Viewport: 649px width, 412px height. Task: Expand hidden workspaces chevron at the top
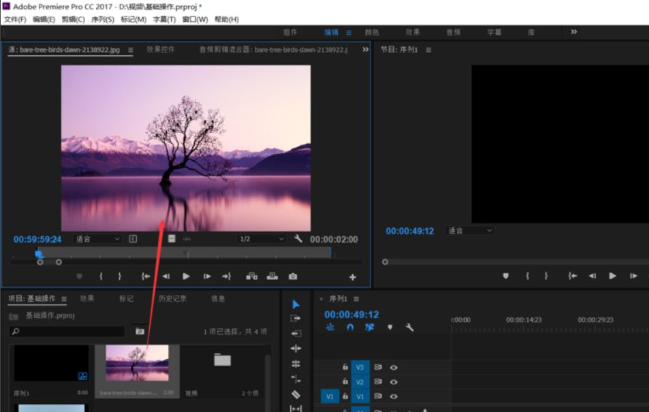[574, 32]
